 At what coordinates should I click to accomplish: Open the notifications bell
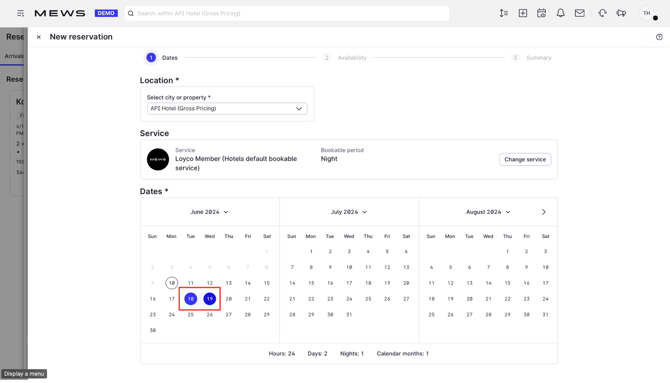point(560,13)
